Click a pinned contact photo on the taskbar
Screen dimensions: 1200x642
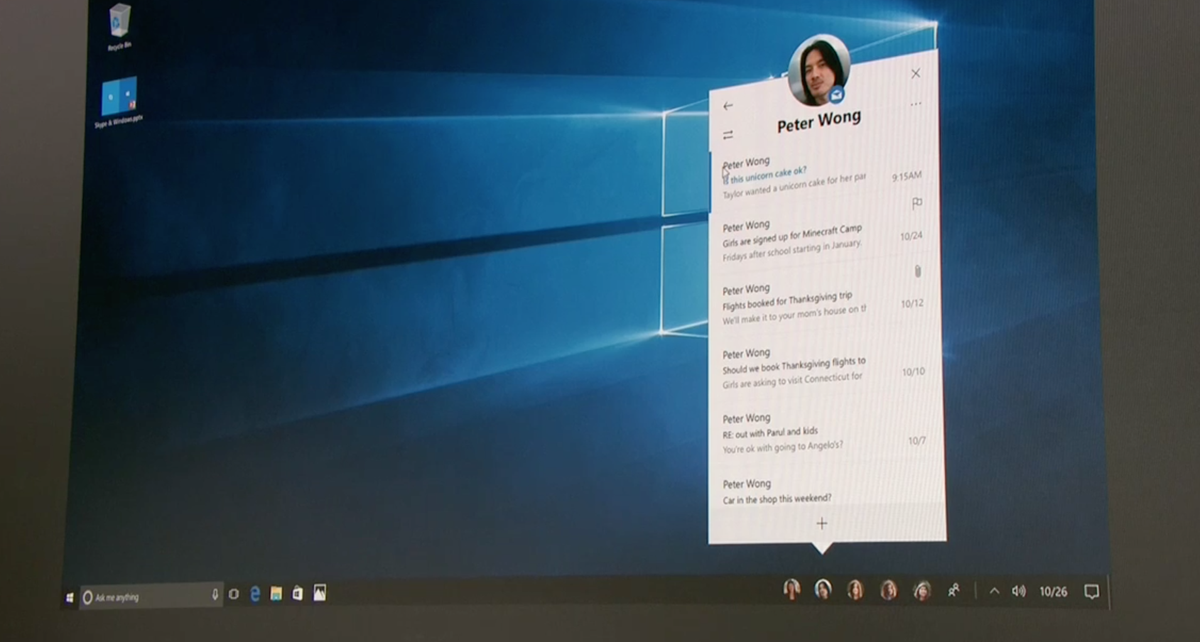822,590
